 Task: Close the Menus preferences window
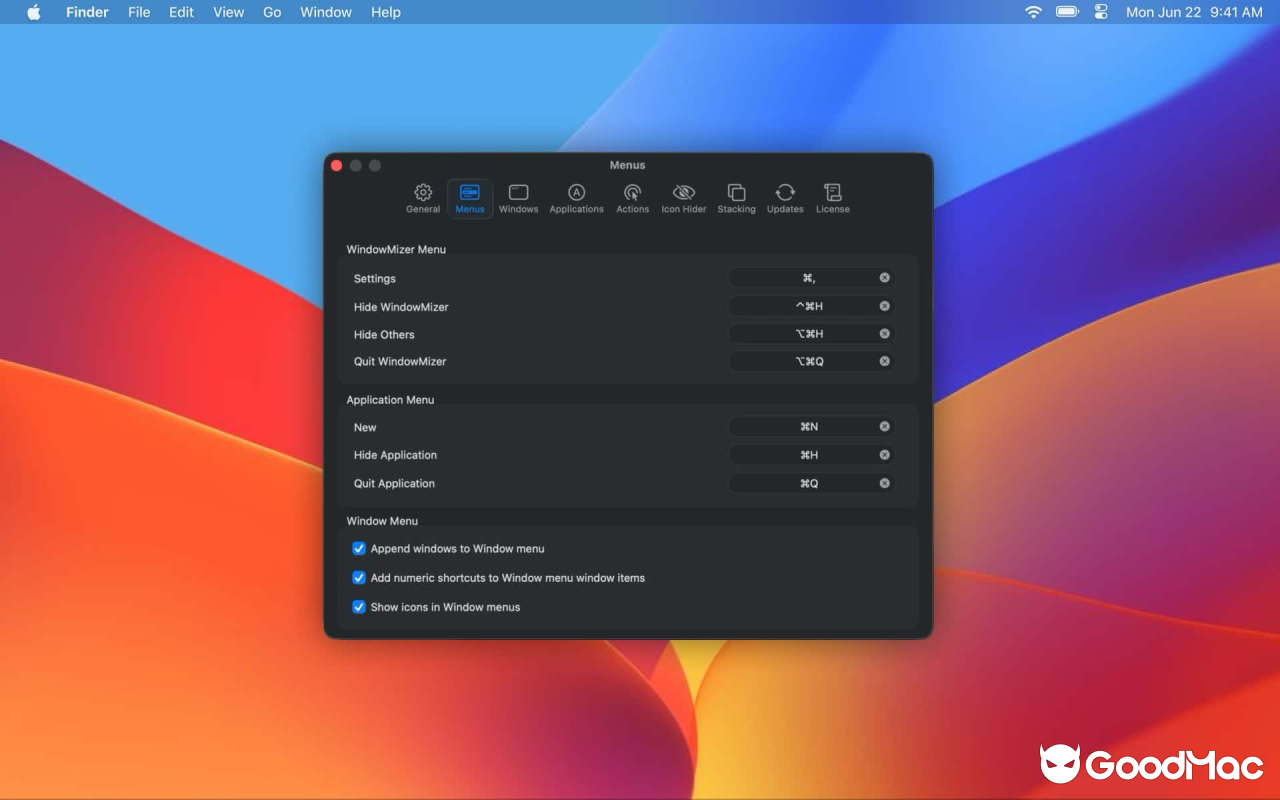pyautogui.click(x=337, y=165)
